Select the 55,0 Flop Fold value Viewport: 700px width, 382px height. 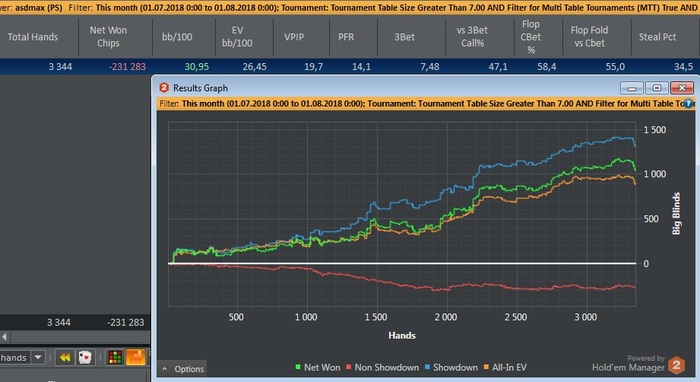click(x=615, y=67)
